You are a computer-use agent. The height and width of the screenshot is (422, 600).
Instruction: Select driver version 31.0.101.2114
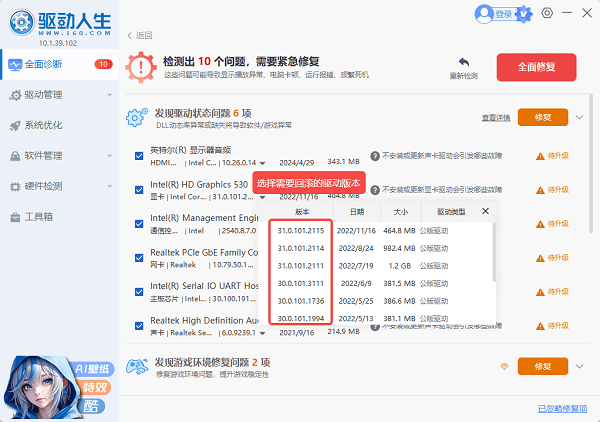pos(301,248)
